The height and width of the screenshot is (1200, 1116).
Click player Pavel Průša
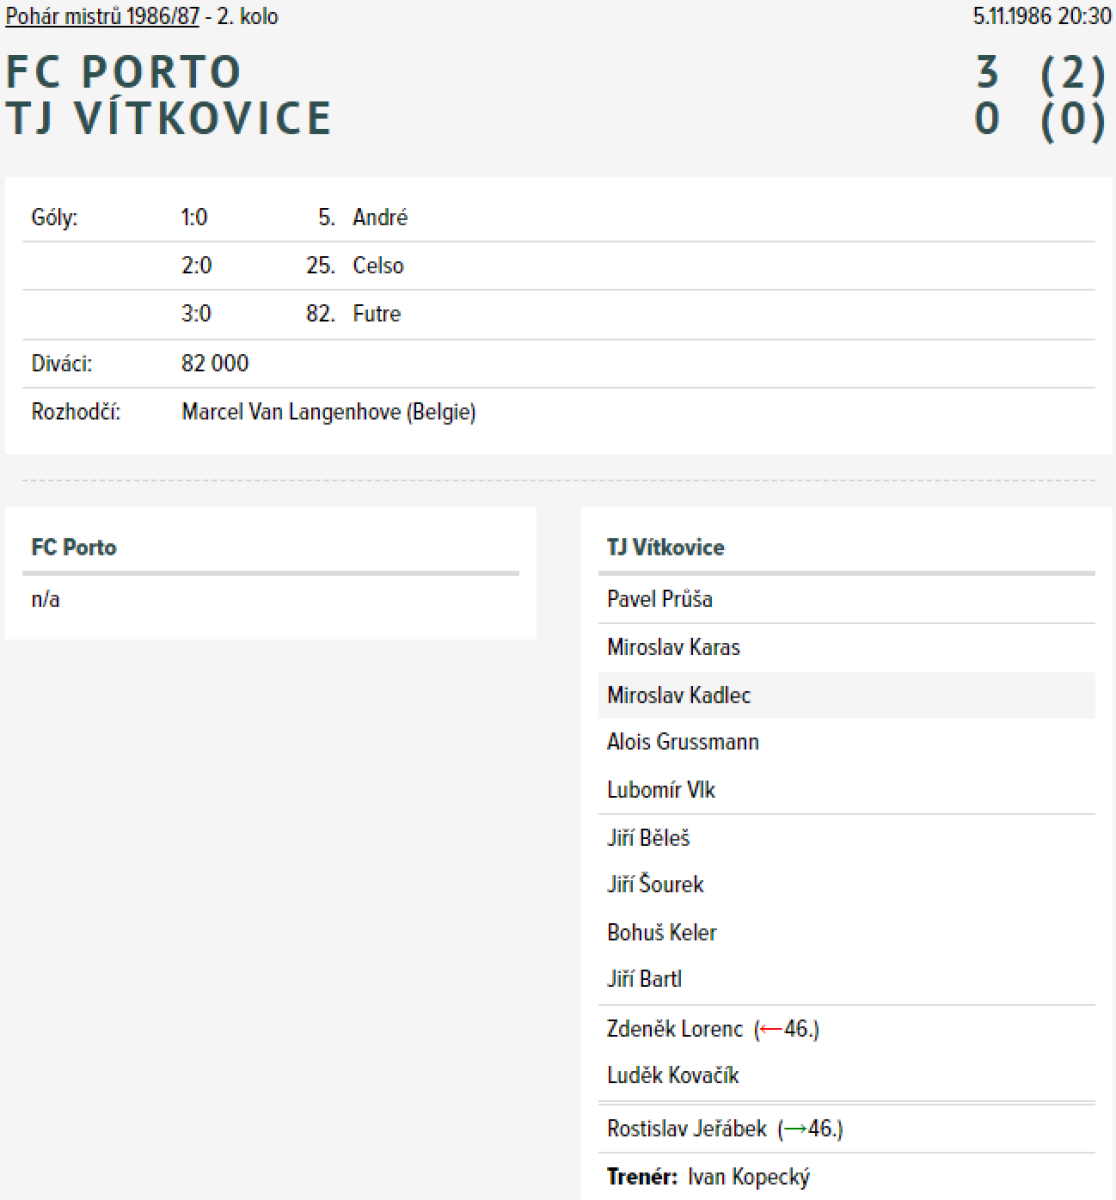tap(659, 599)
